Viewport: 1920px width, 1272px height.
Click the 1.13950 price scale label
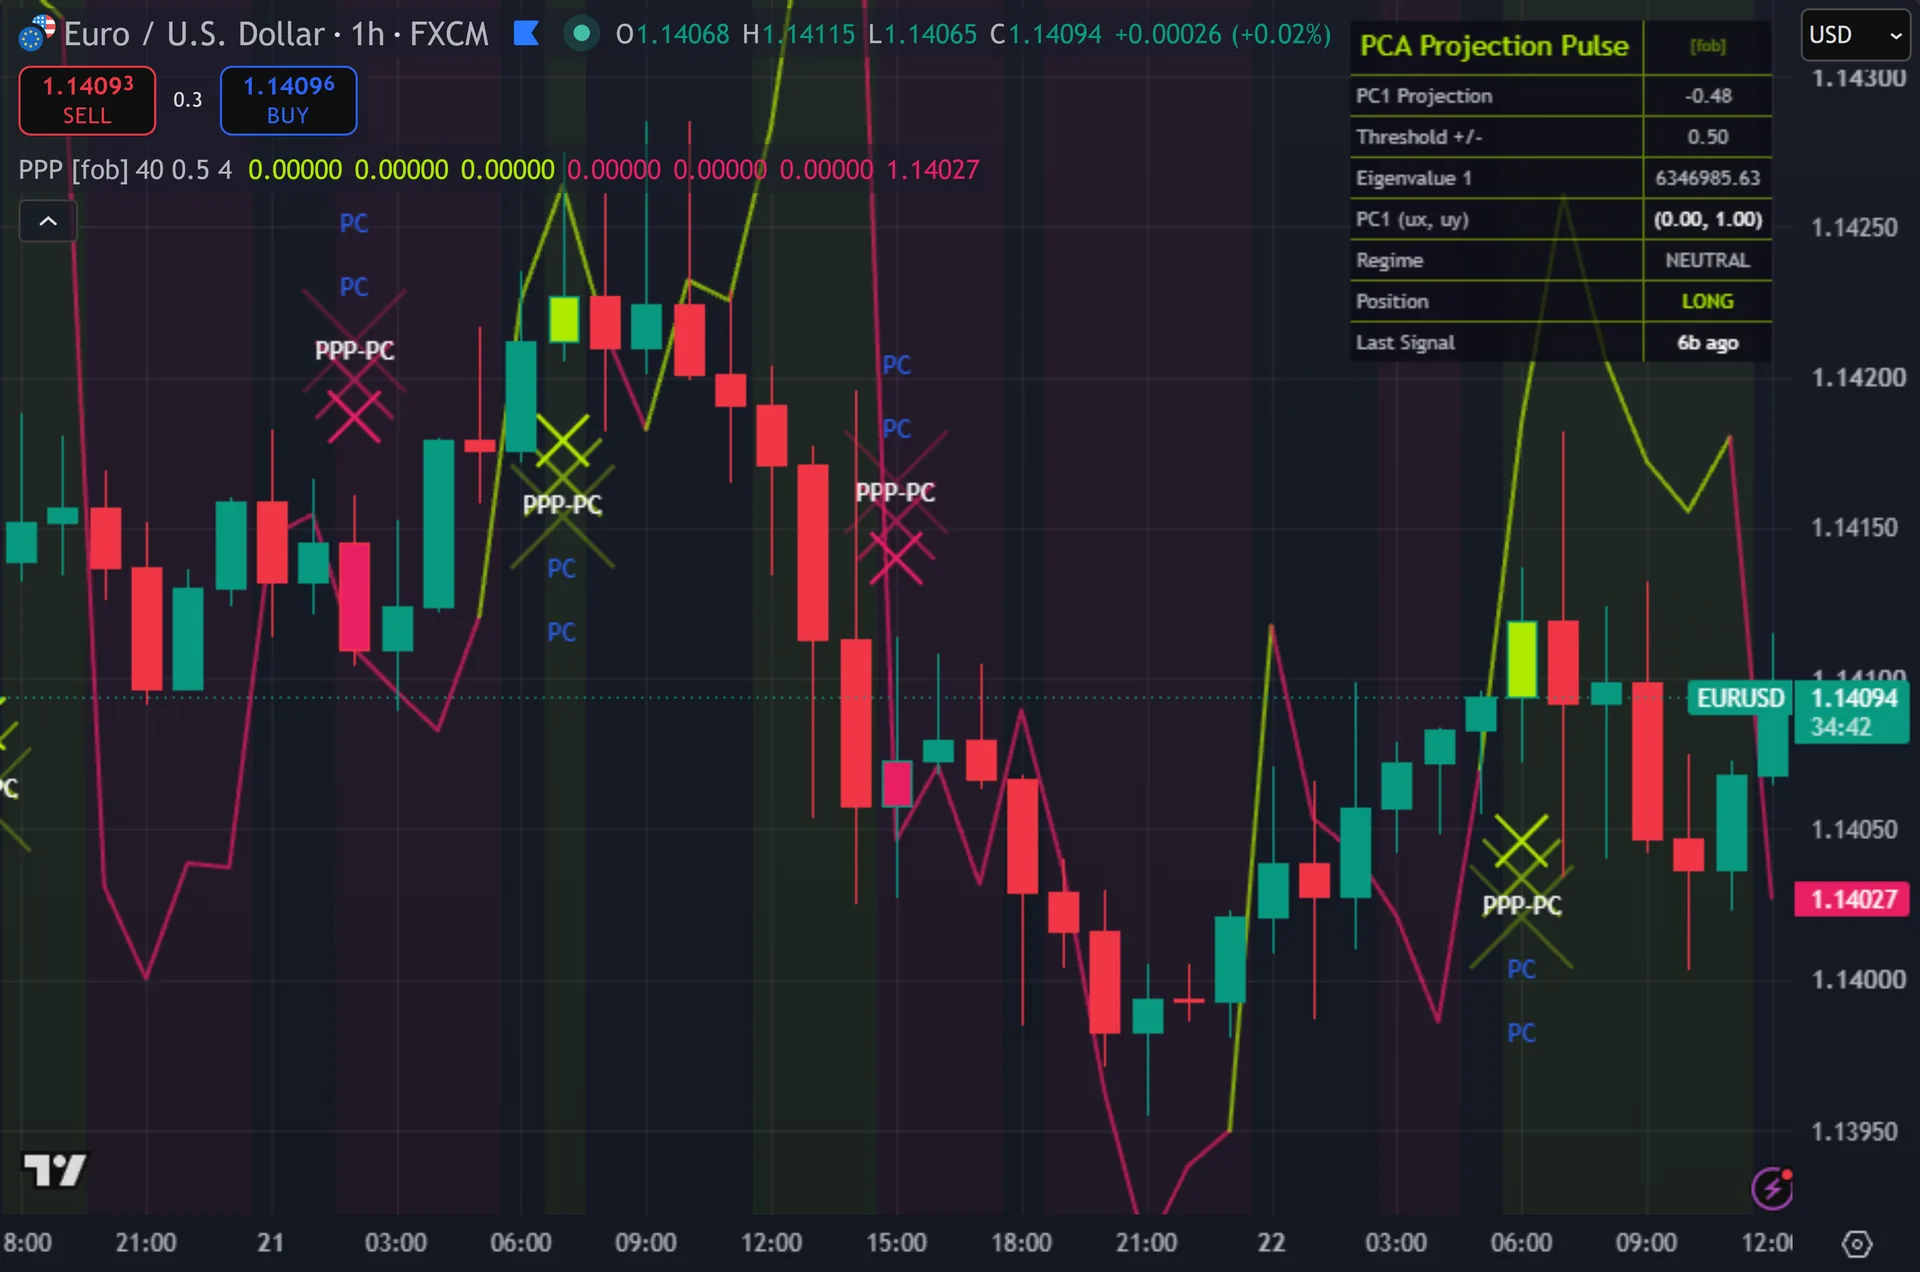(x=1854, y=1132)
